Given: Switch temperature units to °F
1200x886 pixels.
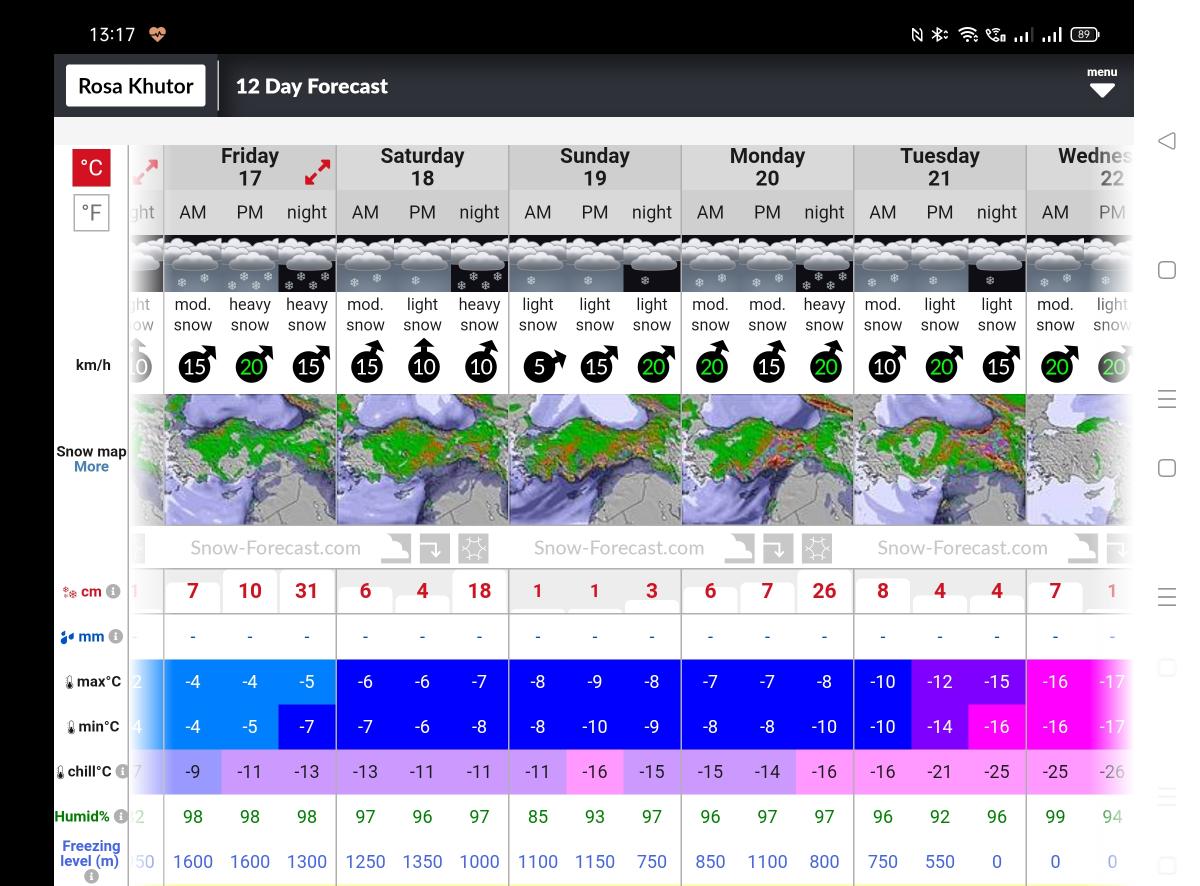Looking at the screenshot, I should click(x=91, y=212).
